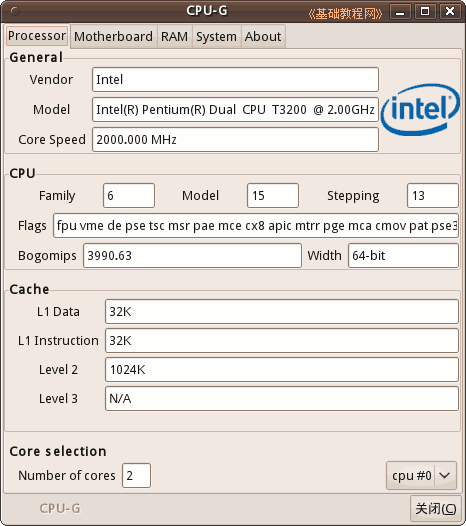Click the Width 64-bit field
The width and height of the screenshot is (466, 526).
(403, 256)
